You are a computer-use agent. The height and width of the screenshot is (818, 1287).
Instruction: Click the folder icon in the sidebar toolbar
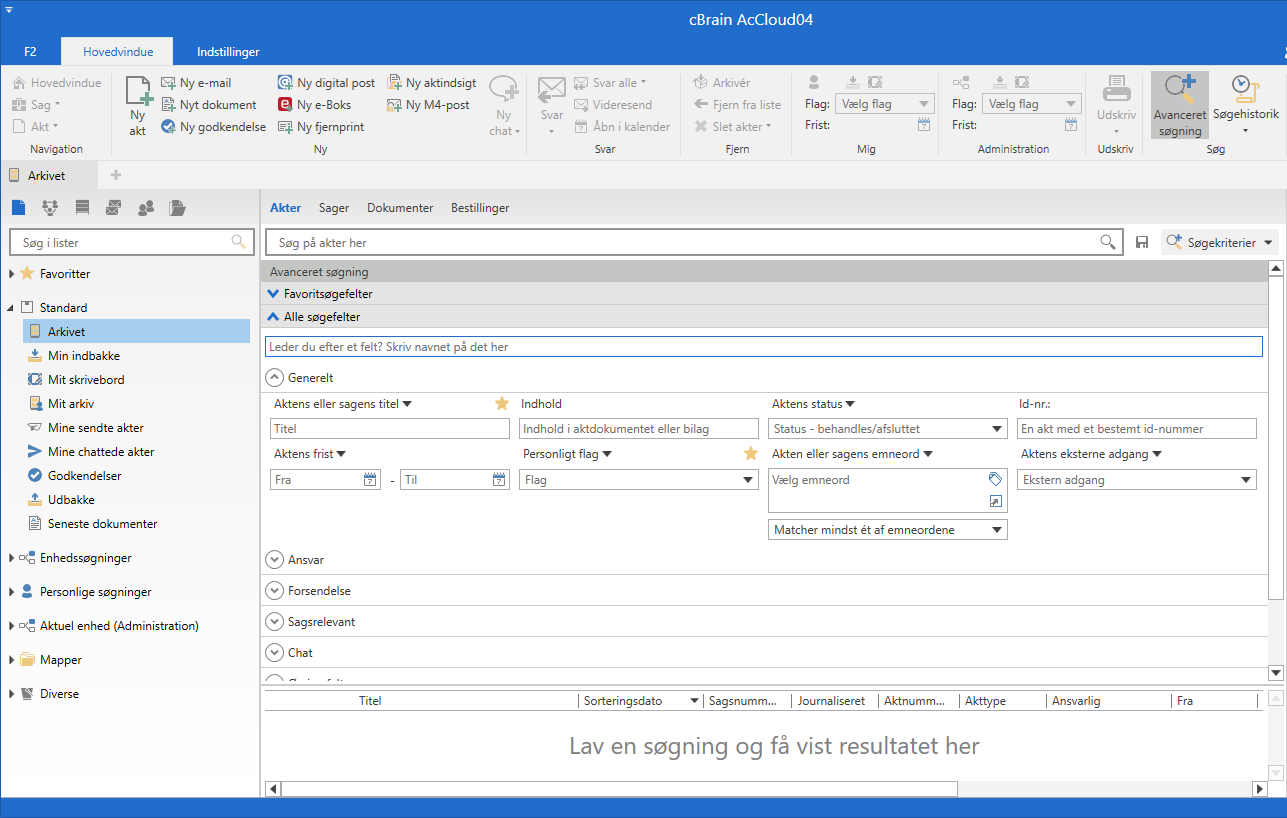click(x=178, y=208)
